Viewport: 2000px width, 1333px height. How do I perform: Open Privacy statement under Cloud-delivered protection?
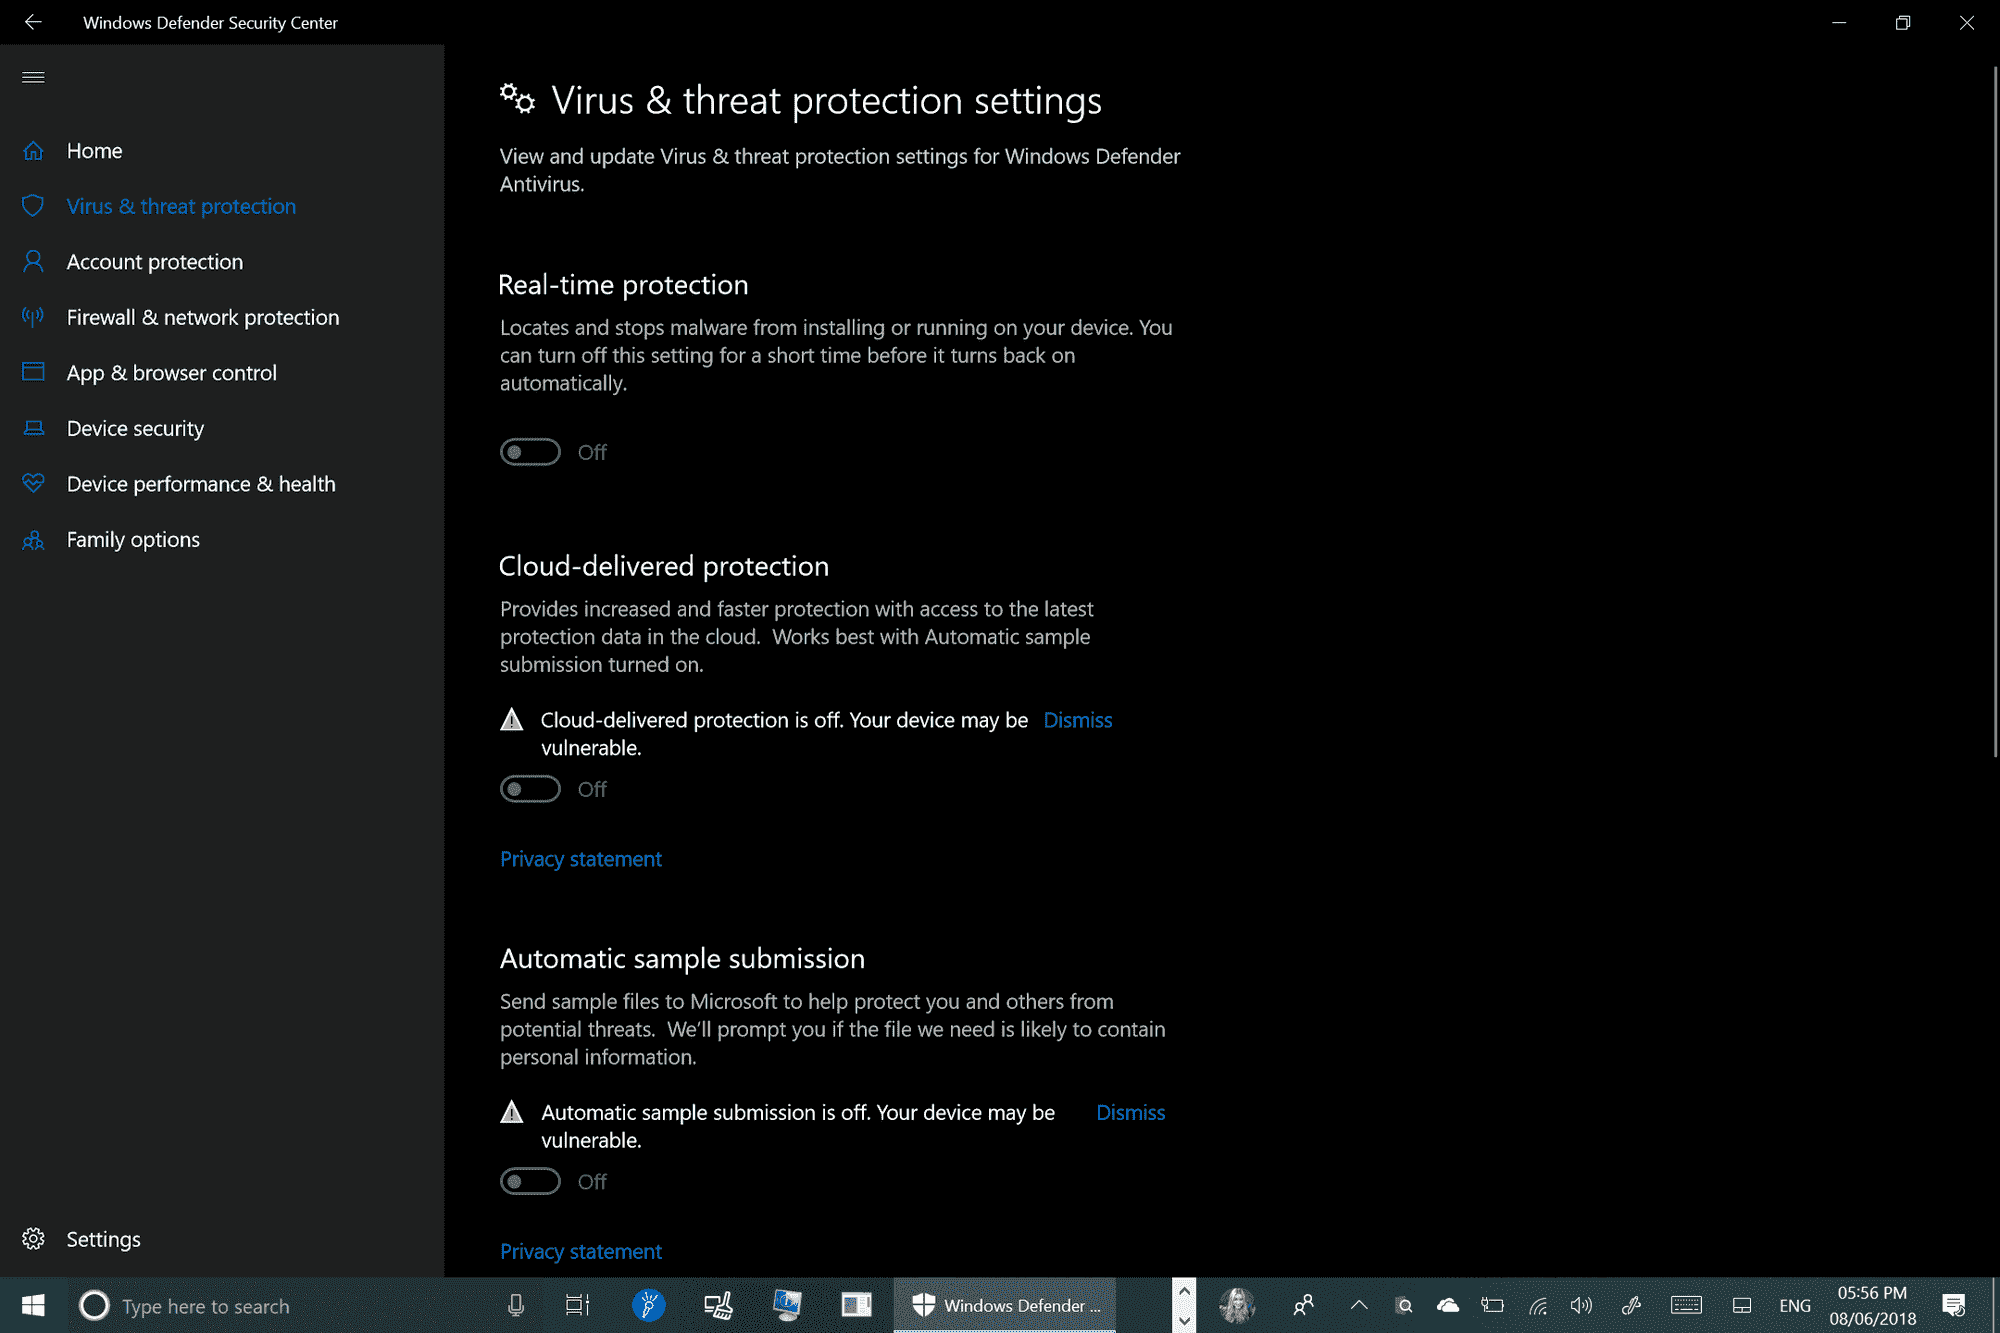point(581,859)
